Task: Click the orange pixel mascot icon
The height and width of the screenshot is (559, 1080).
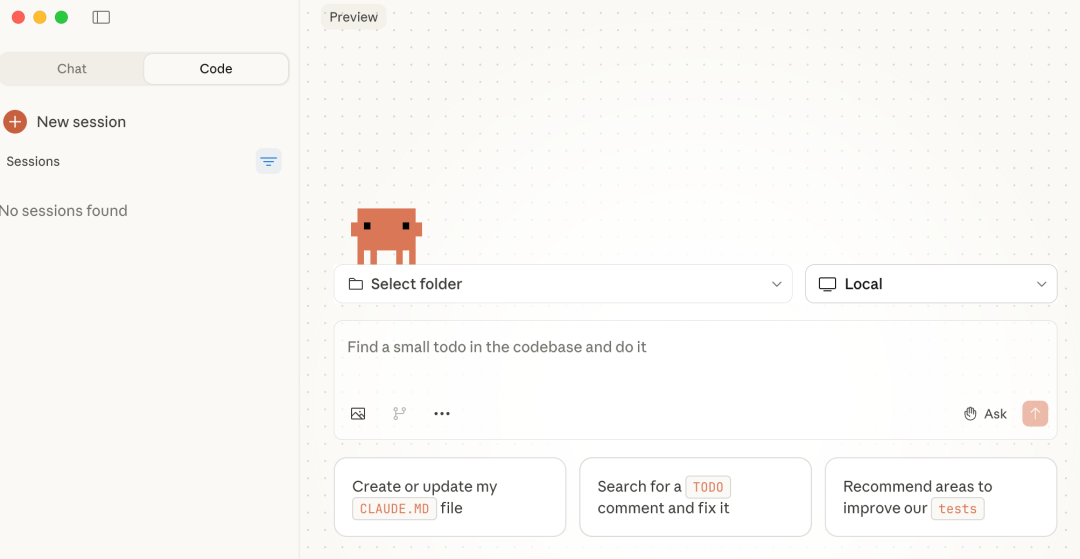Action: [x=386, y=235]
